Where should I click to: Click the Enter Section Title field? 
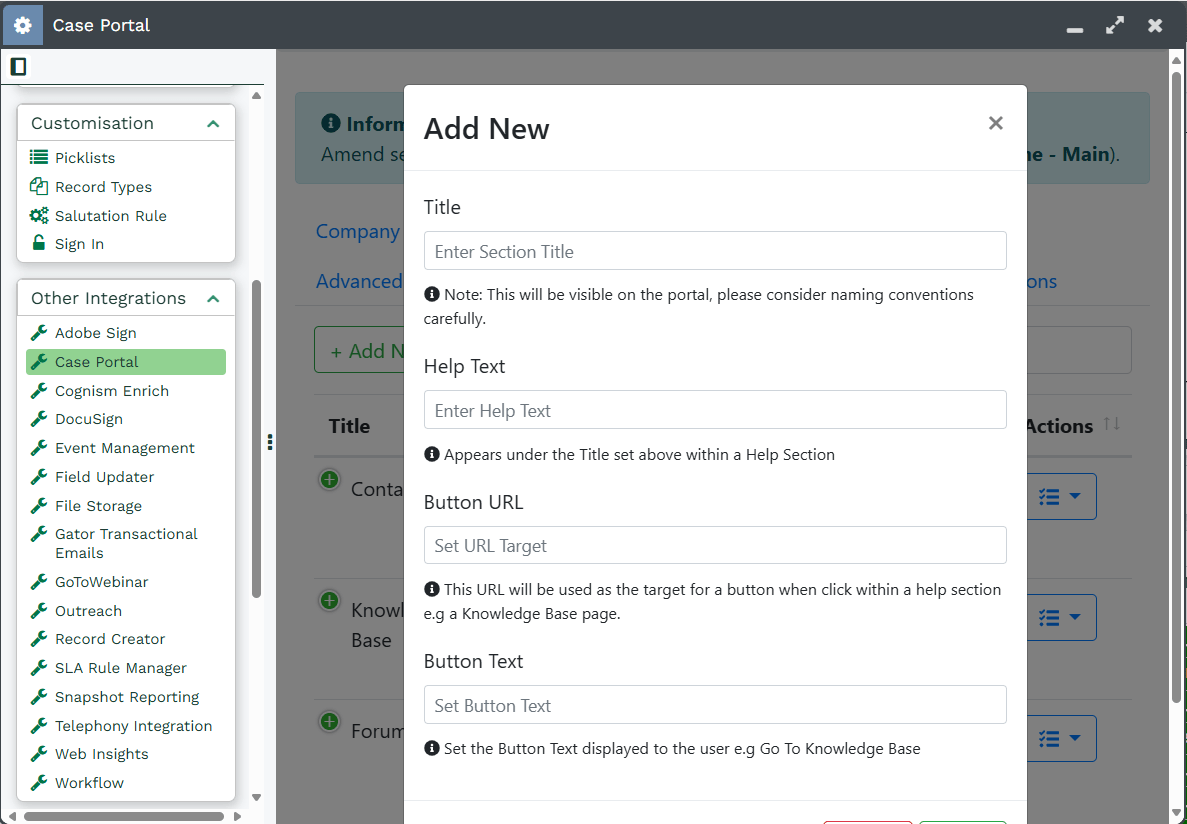[x=714, y=251]
